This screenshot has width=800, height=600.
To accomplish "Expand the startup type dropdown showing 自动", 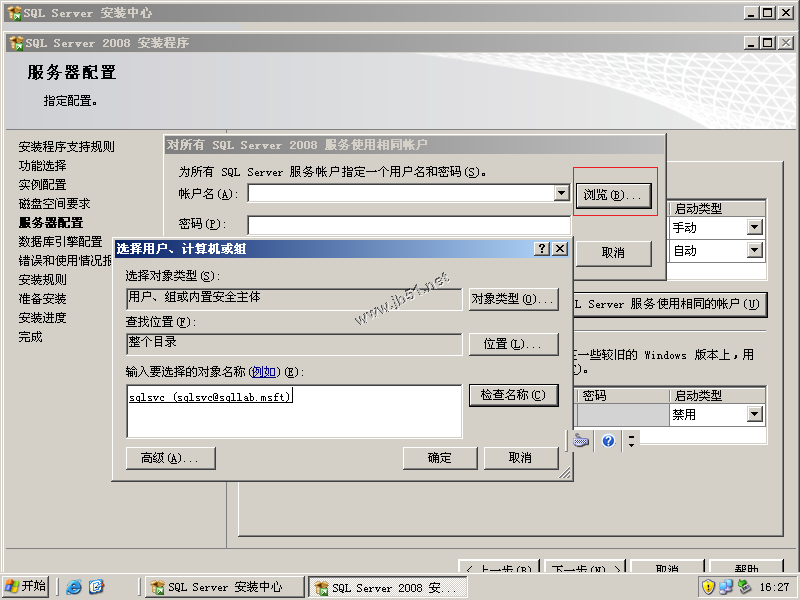I will coord(755,250).
